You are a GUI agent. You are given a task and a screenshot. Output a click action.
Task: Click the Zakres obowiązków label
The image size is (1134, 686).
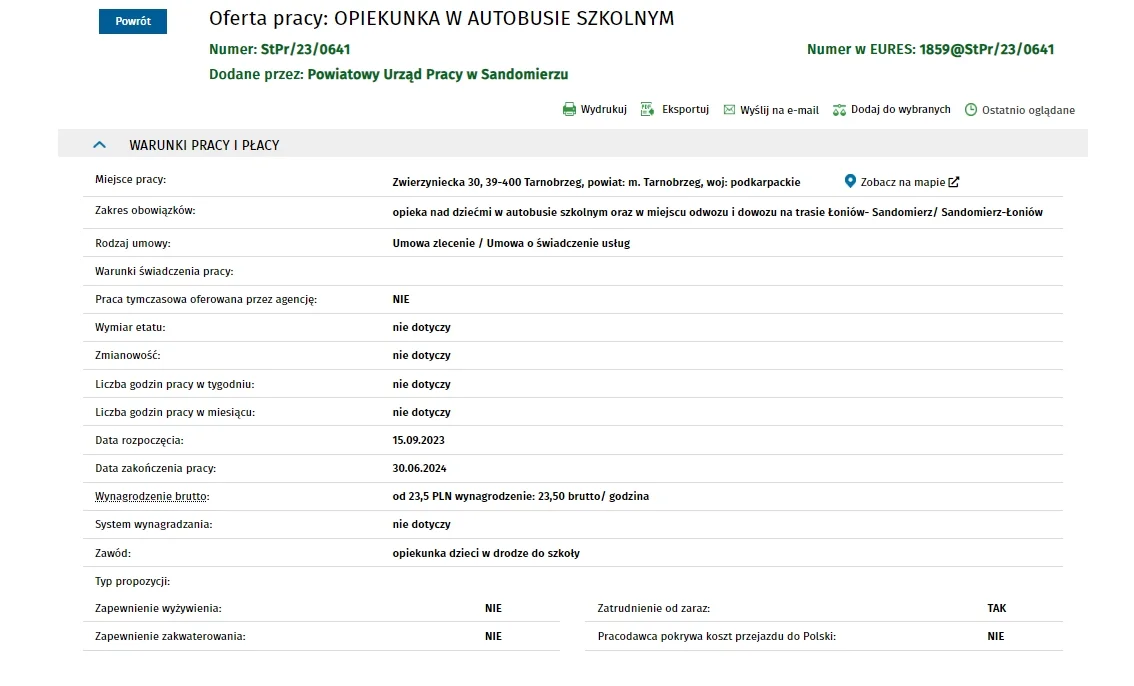[x=145, y=211]
